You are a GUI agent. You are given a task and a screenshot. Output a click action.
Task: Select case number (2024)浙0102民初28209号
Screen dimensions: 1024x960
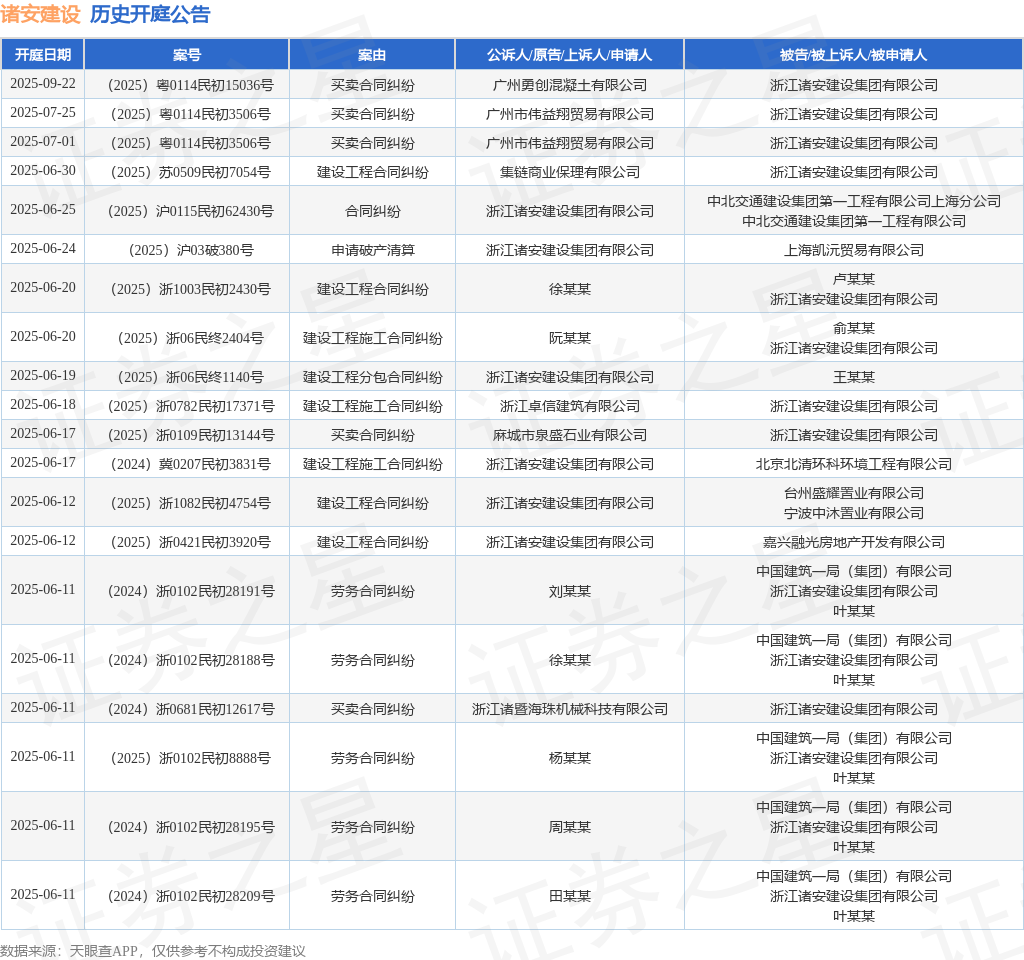(191, 897)
